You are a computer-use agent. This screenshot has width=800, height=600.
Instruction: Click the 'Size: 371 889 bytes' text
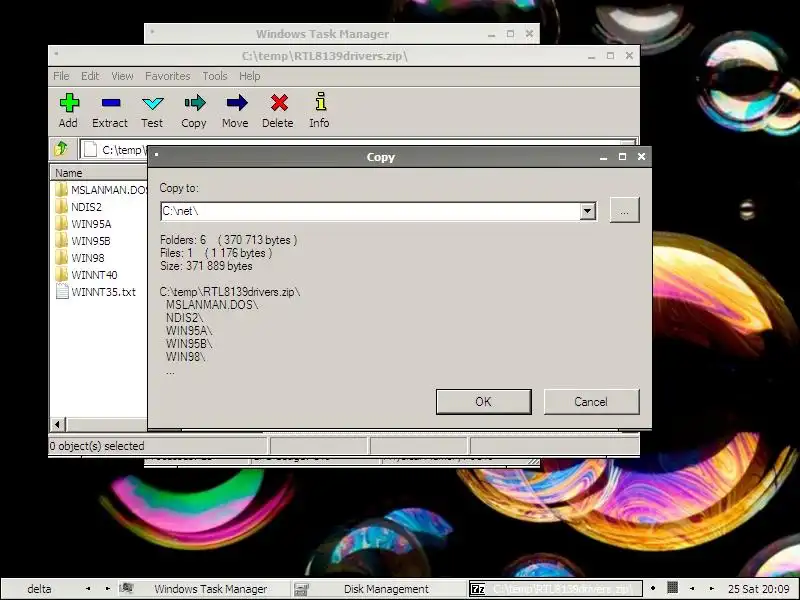point(206,266)
